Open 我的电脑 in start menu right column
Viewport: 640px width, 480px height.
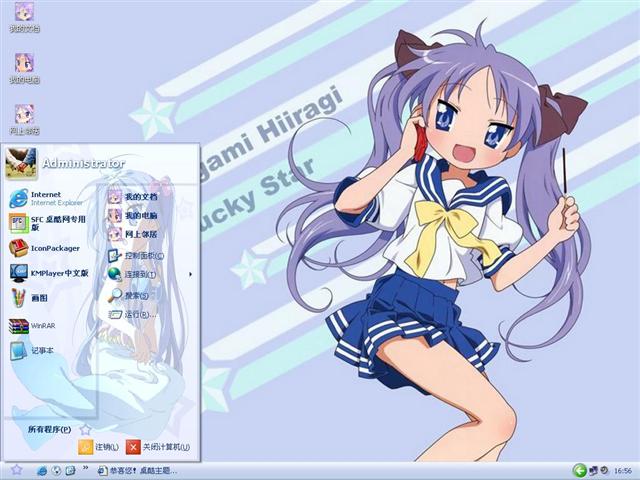coord(133,215)
